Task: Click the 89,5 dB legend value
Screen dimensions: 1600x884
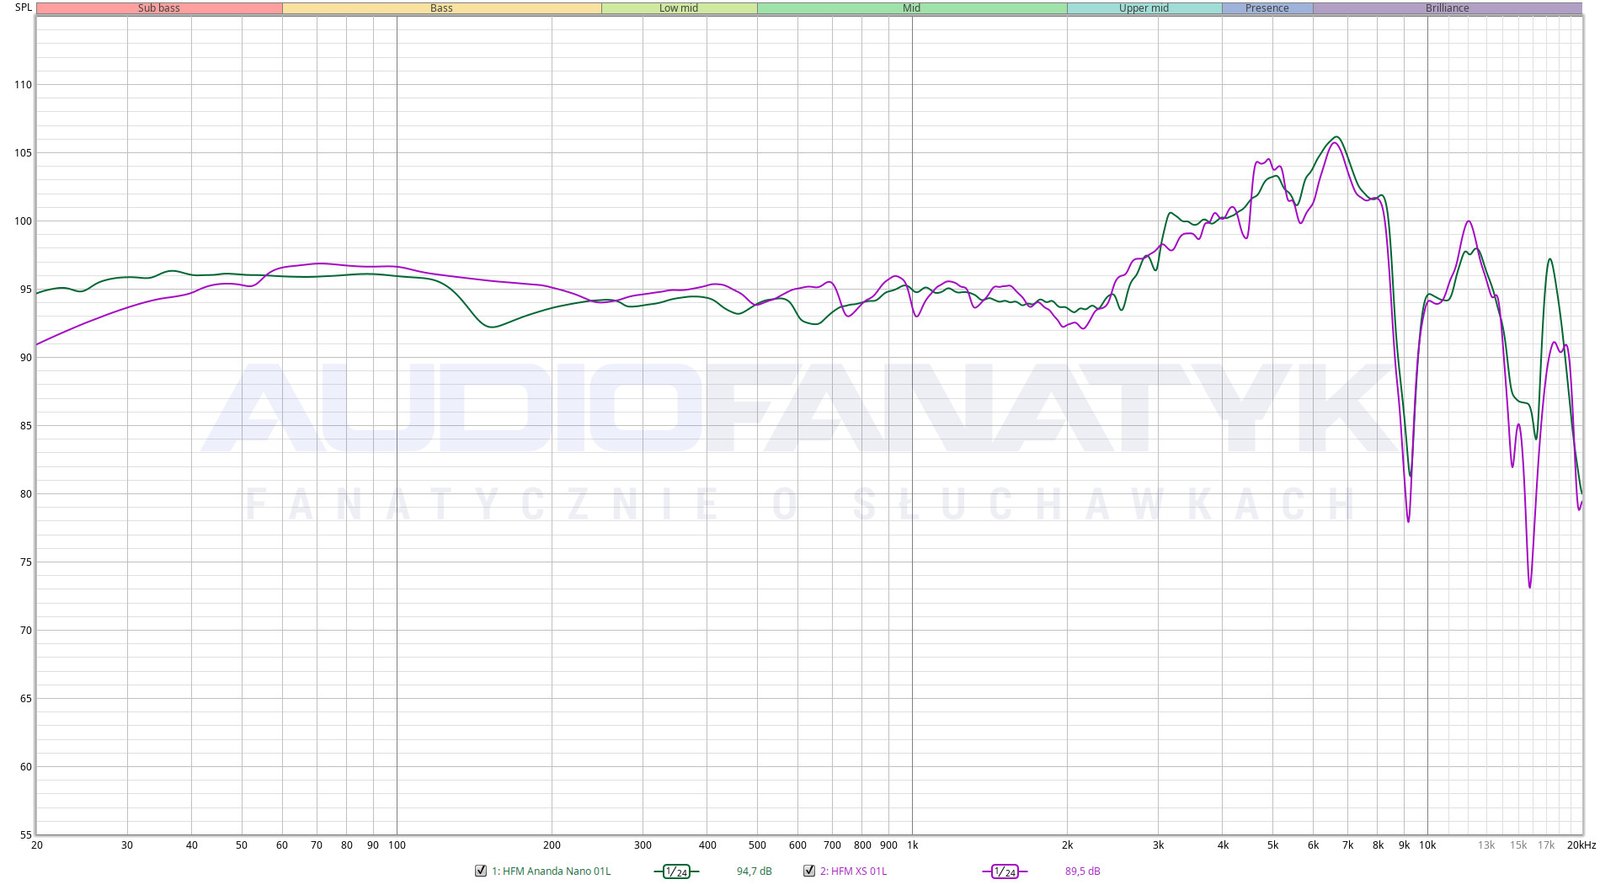Action: coord(1082,871)
